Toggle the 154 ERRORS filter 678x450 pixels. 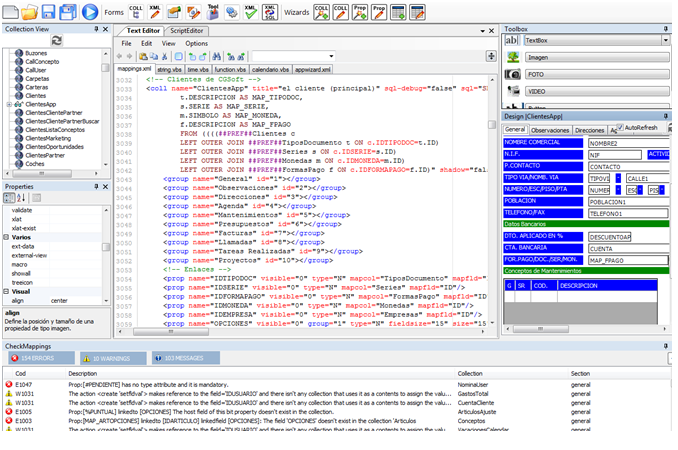(42, 358)
